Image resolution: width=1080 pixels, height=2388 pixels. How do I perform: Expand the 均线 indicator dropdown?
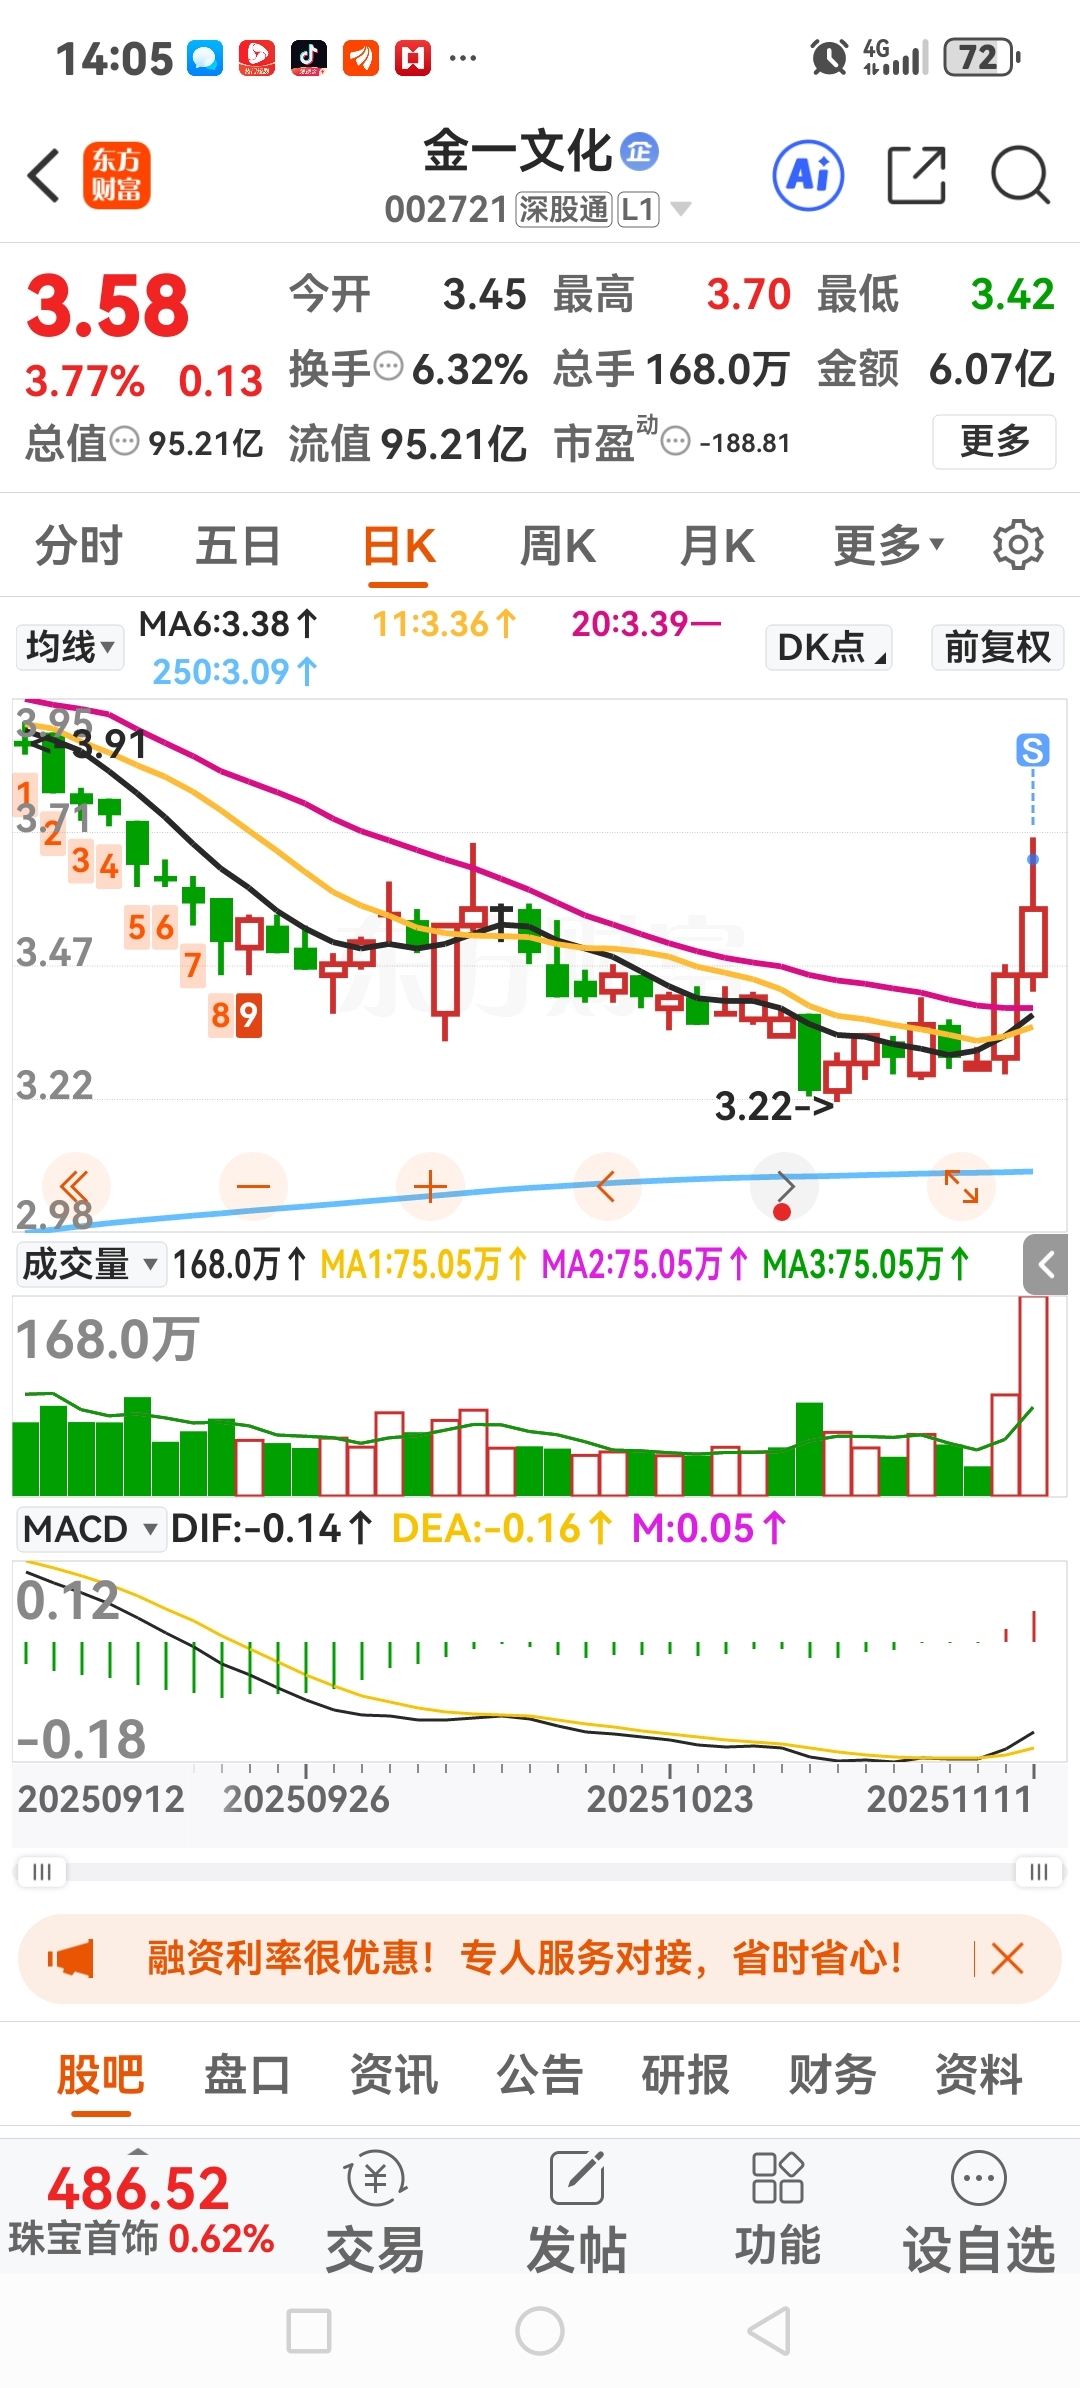[x=70, y=647]
